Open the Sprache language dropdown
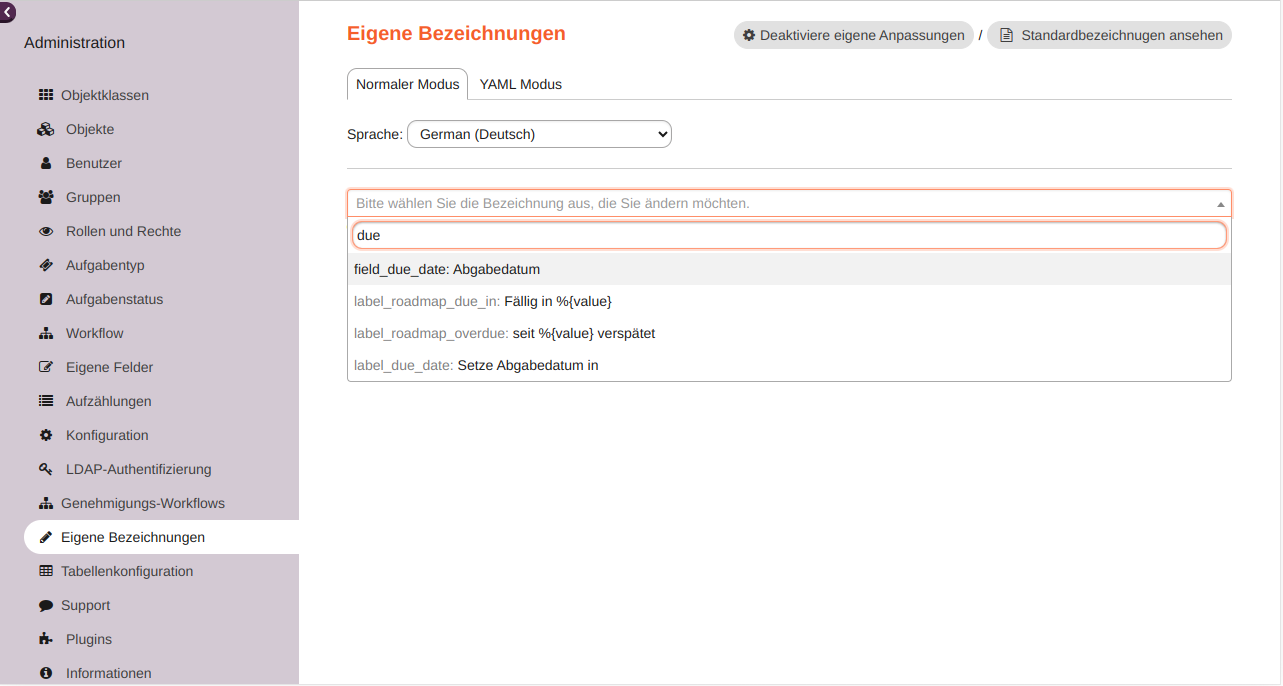Image resolution: width=1283 pixels, height=686 pixels. 538,133
